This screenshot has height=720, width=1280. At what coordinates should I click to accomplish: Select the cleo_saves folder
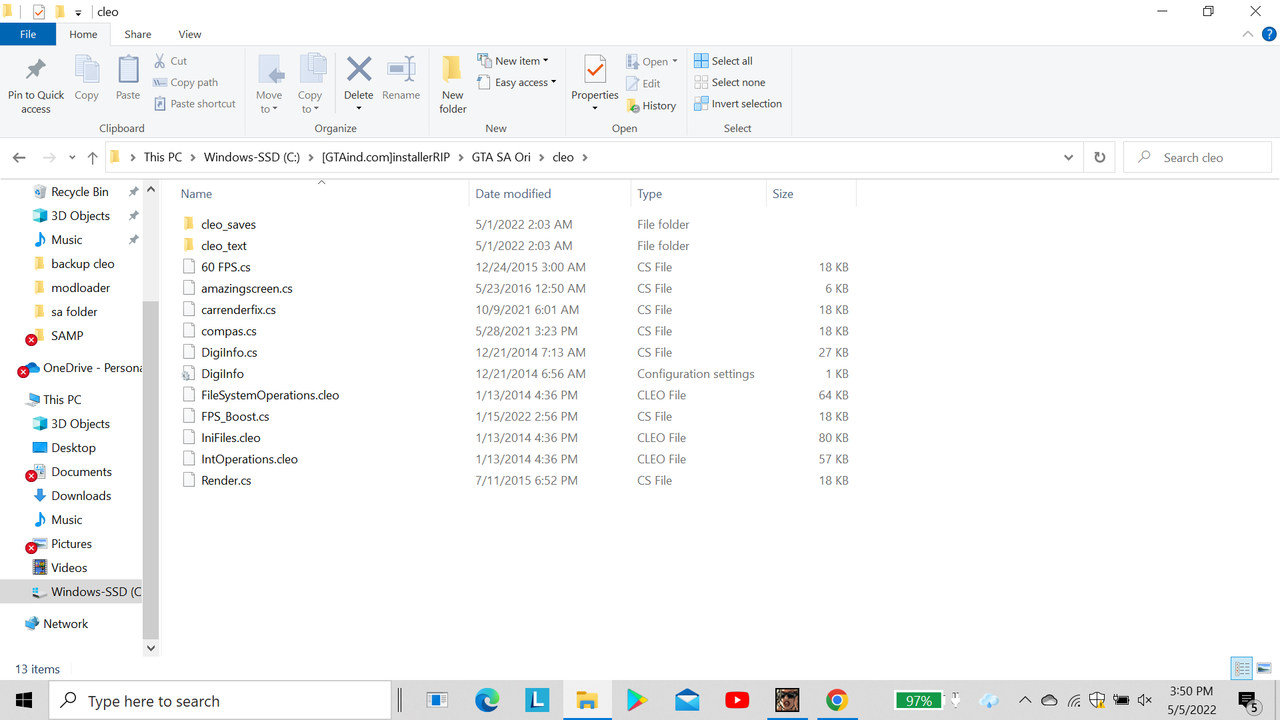[x=228, y=225]
